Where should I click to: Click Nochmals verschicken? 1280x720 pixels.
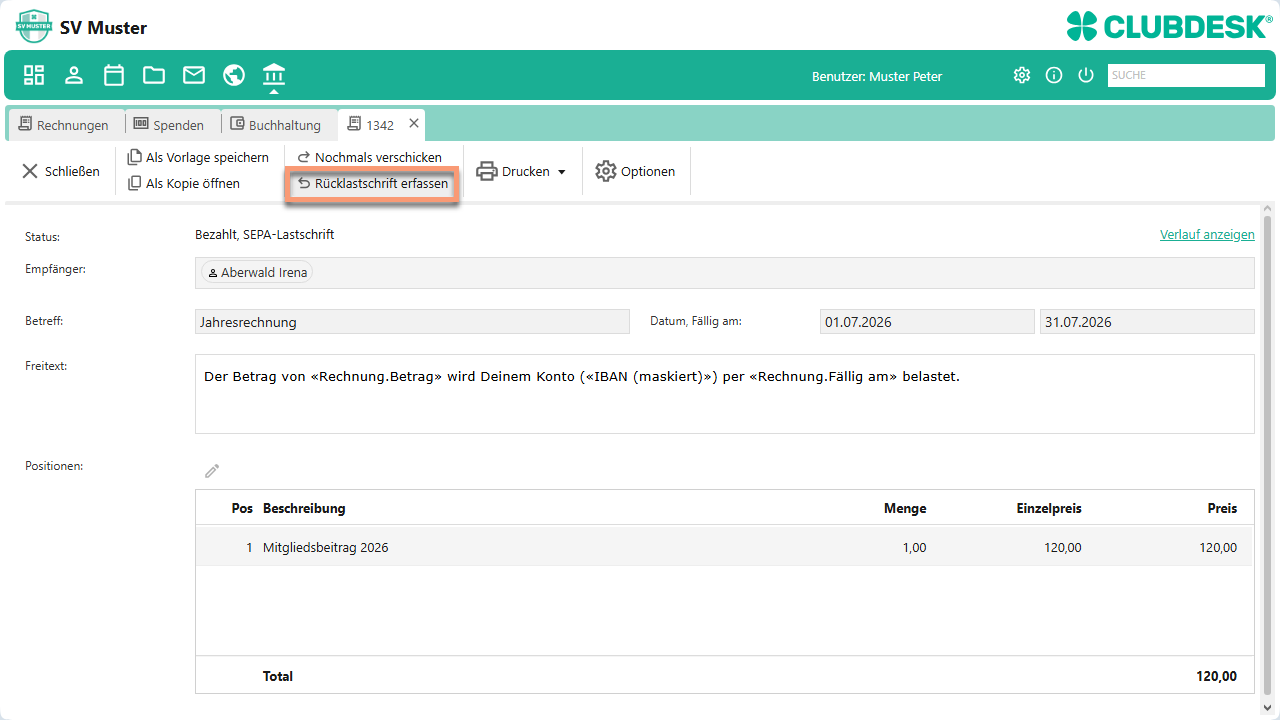click(x=369, y=157)
